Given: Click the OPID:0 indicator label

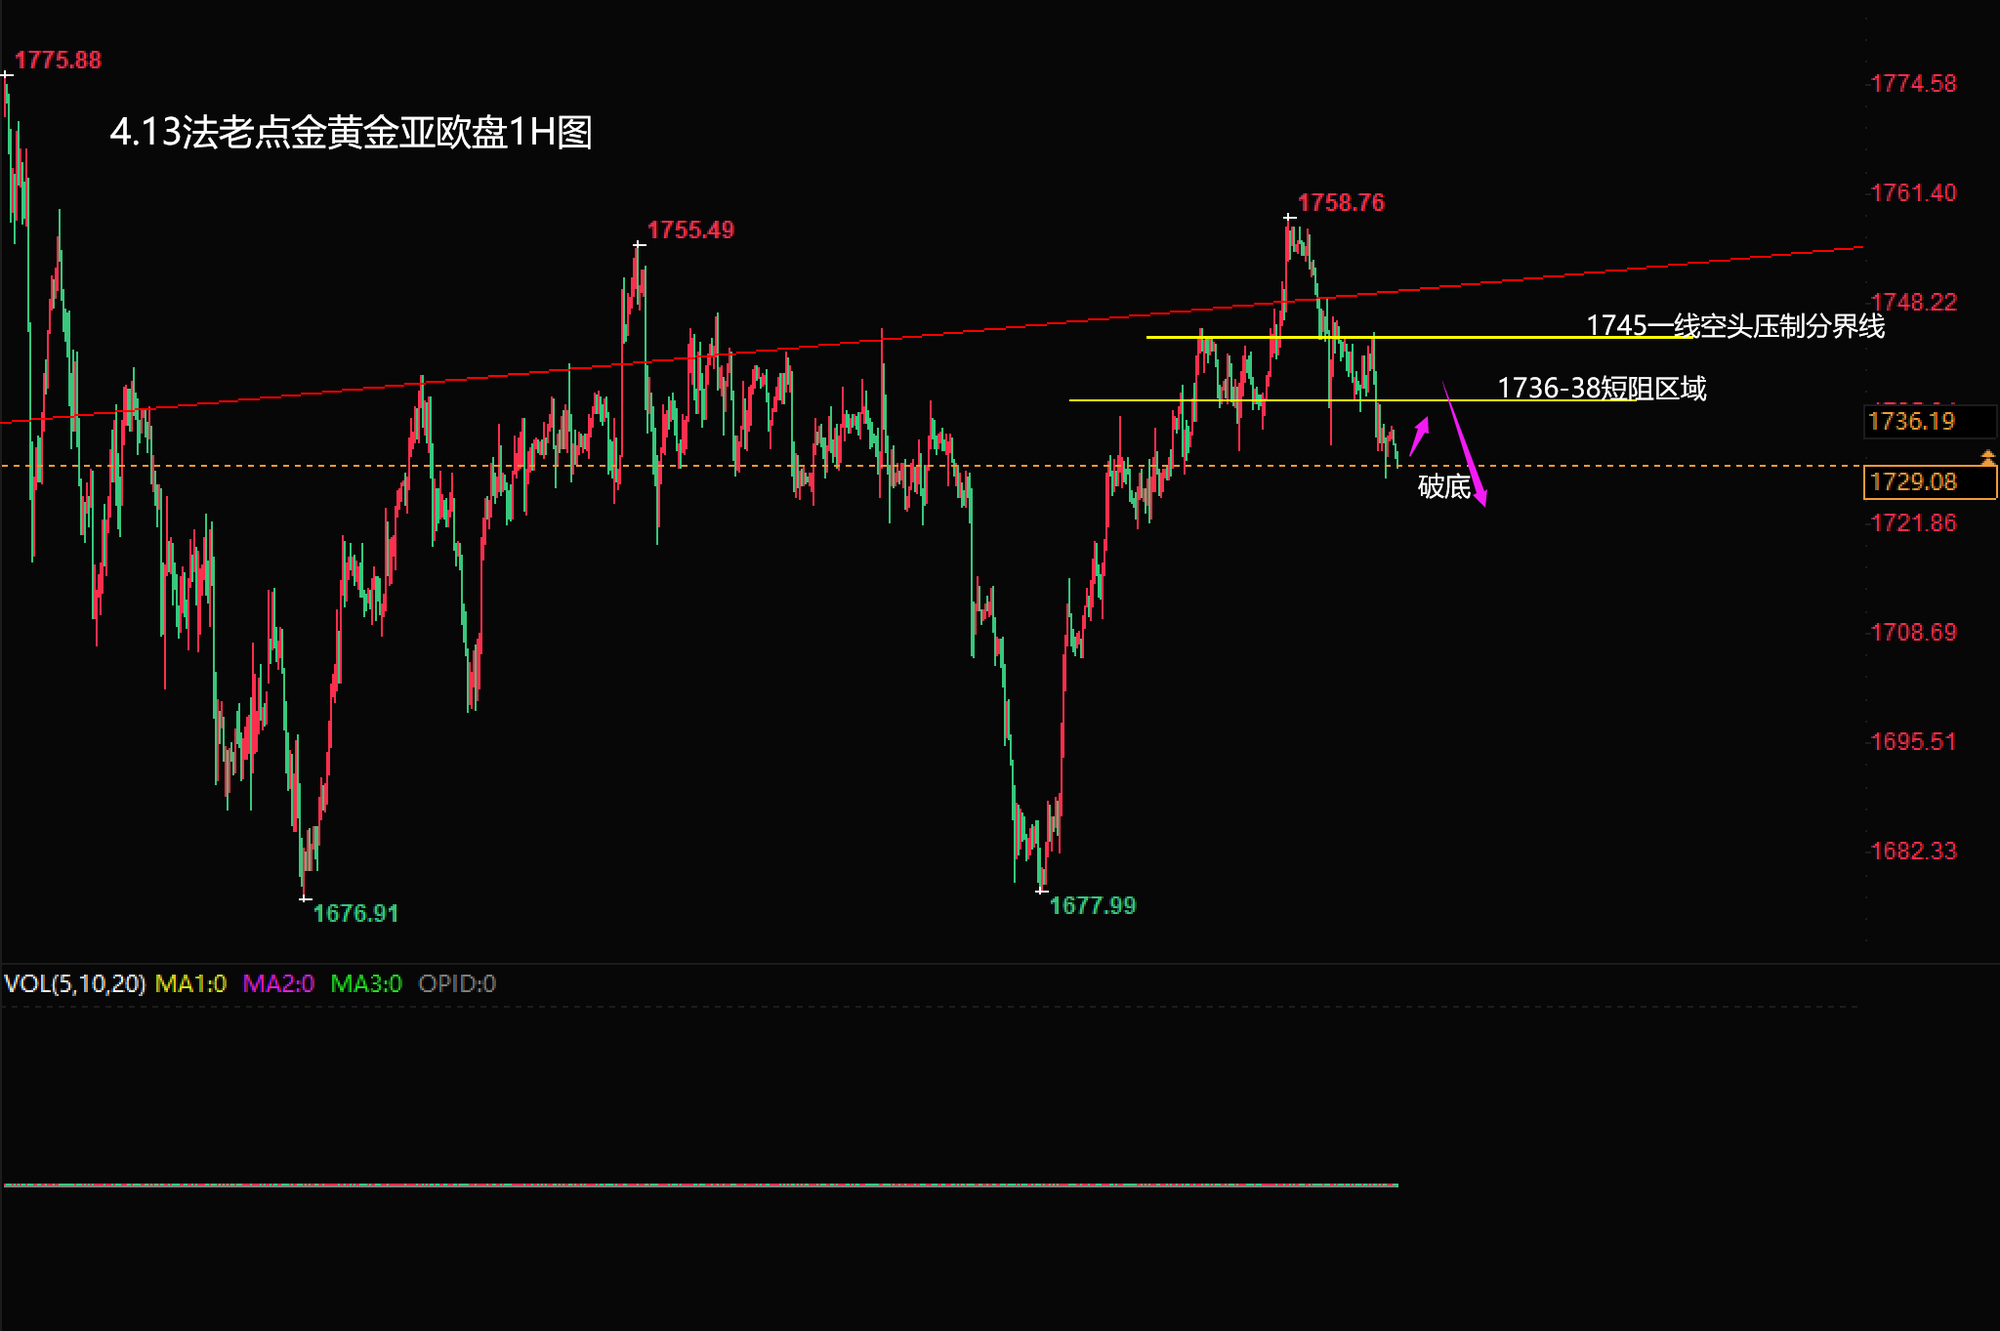Looking at the screenshot, I should click(457, 984).
